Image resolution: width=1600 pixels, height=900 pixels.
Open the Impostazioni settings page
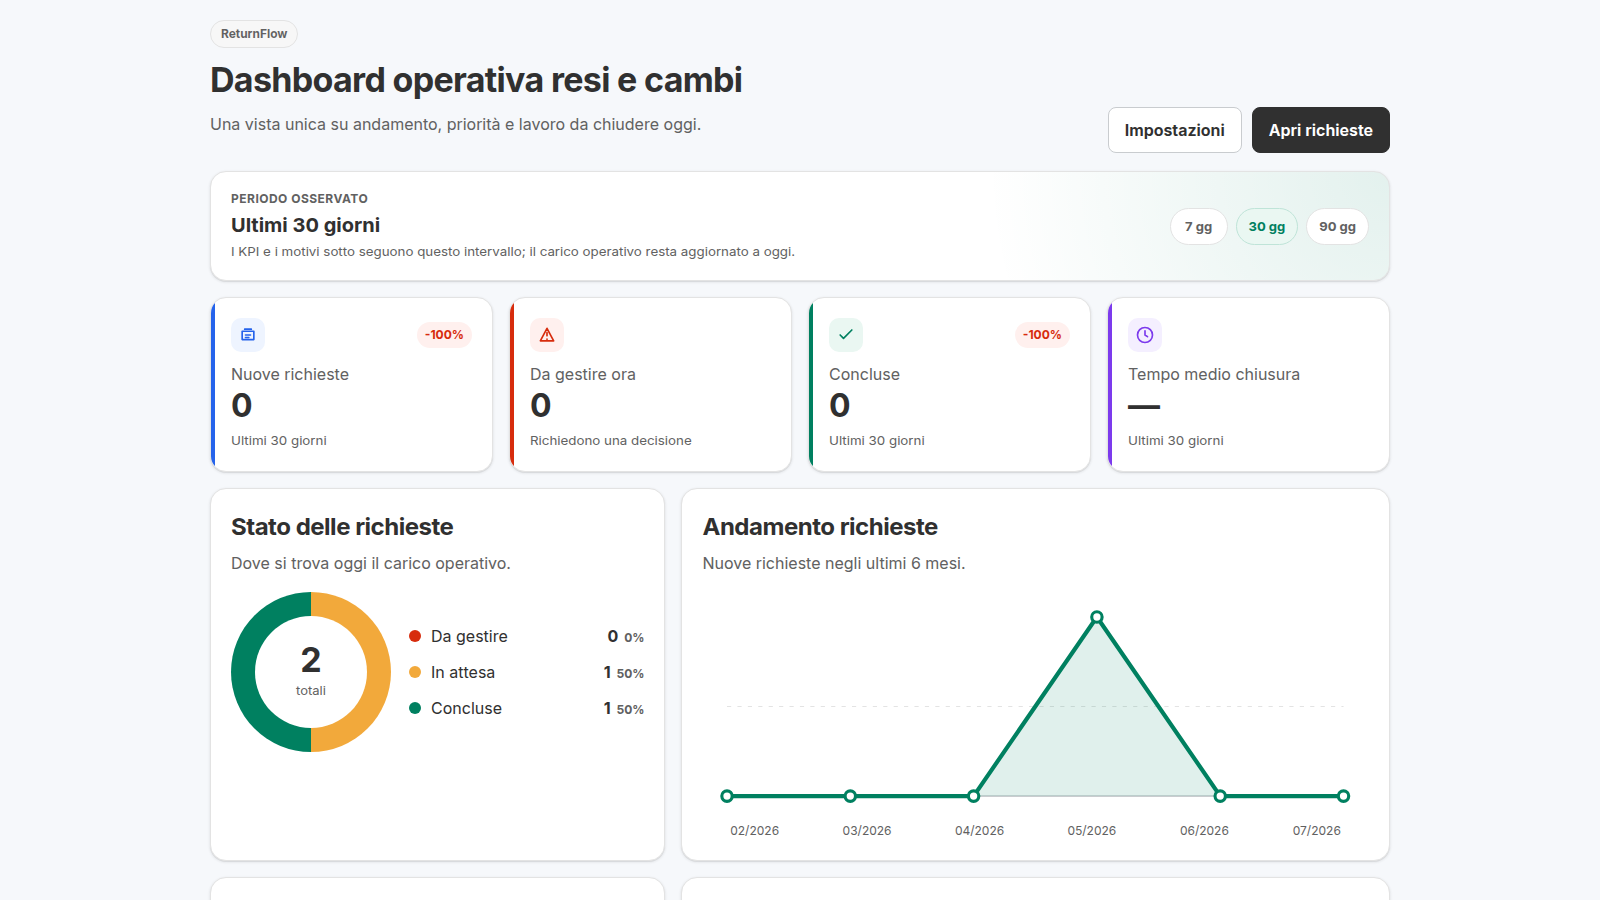pyautogui.click(x=1175, y=130)
